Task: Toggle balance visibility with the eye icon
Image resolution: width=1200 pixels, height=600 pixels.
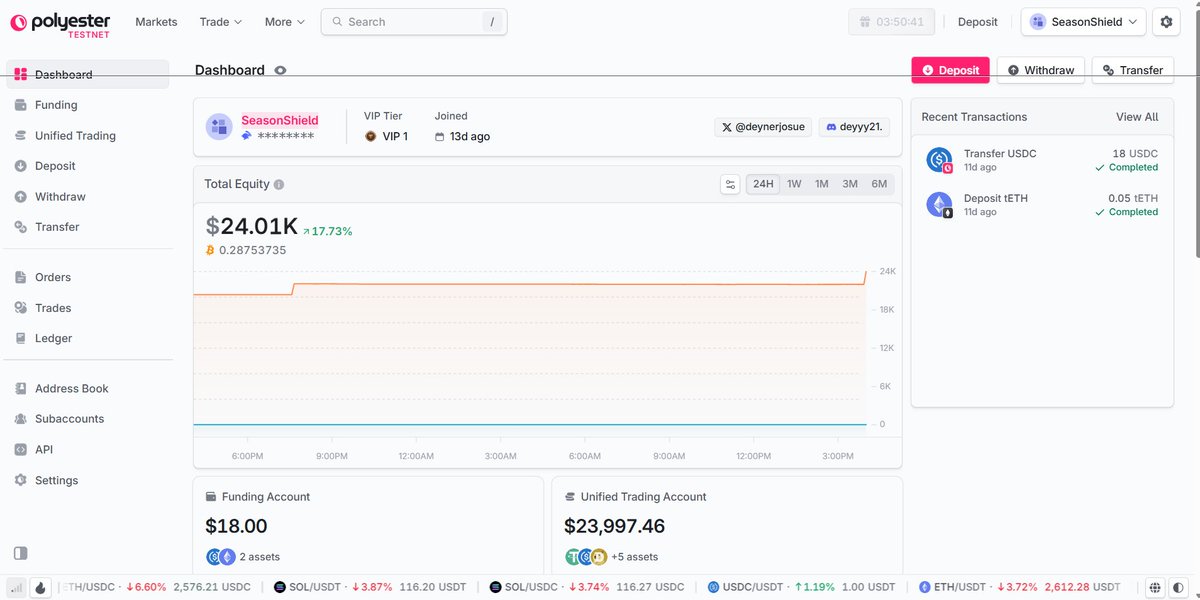Action: 281,70
